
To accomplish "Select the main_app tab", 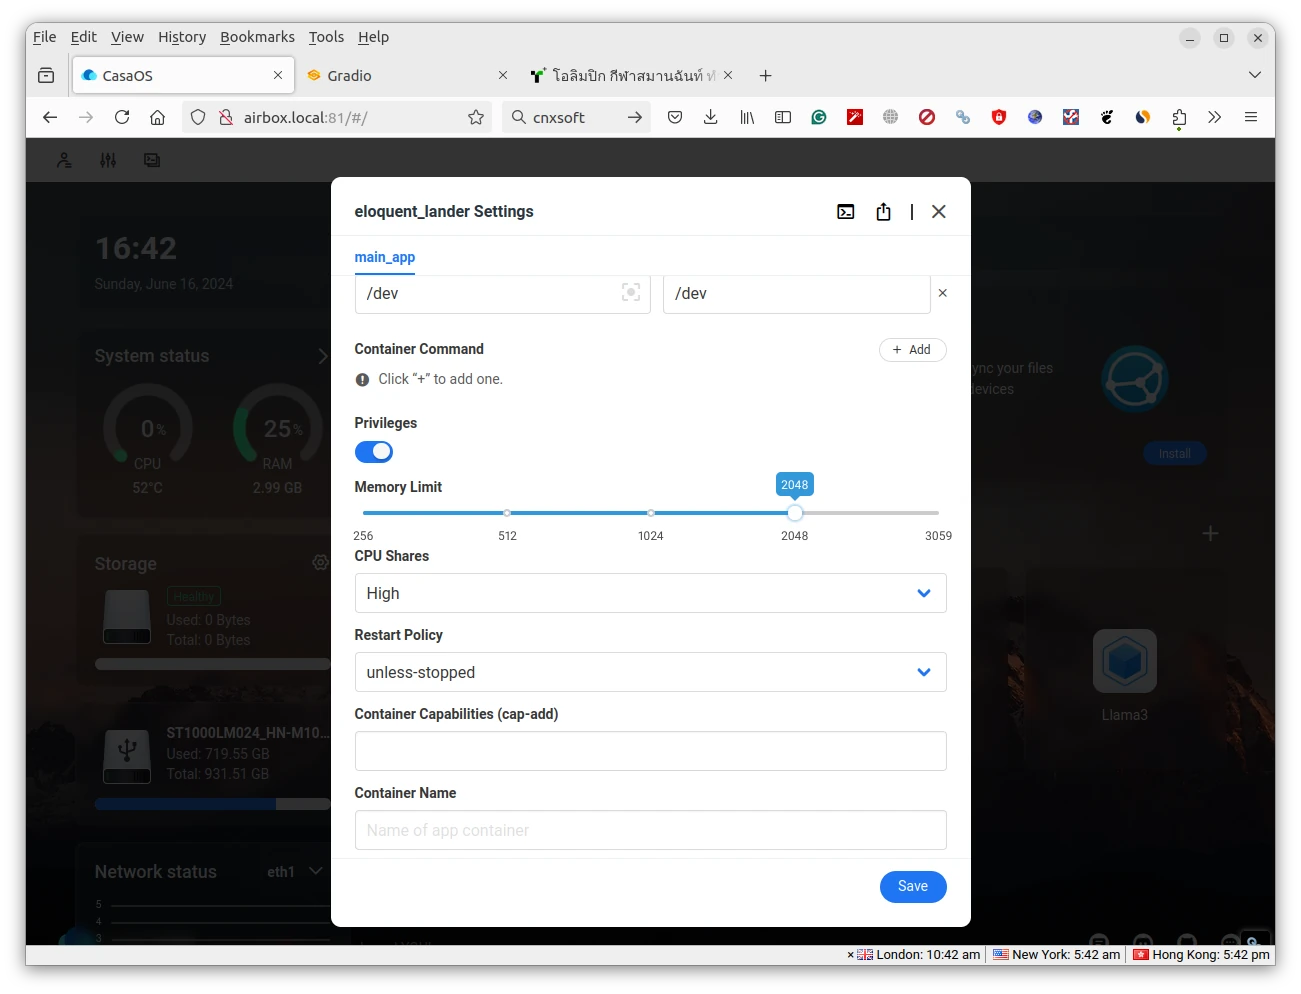I will pos(385,257).
